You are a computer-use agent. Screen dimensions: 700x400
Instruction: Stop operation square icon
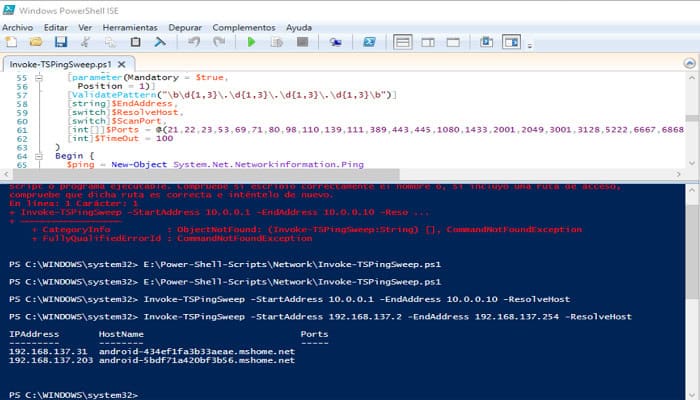pyautogui.click(x=303, y=42)
